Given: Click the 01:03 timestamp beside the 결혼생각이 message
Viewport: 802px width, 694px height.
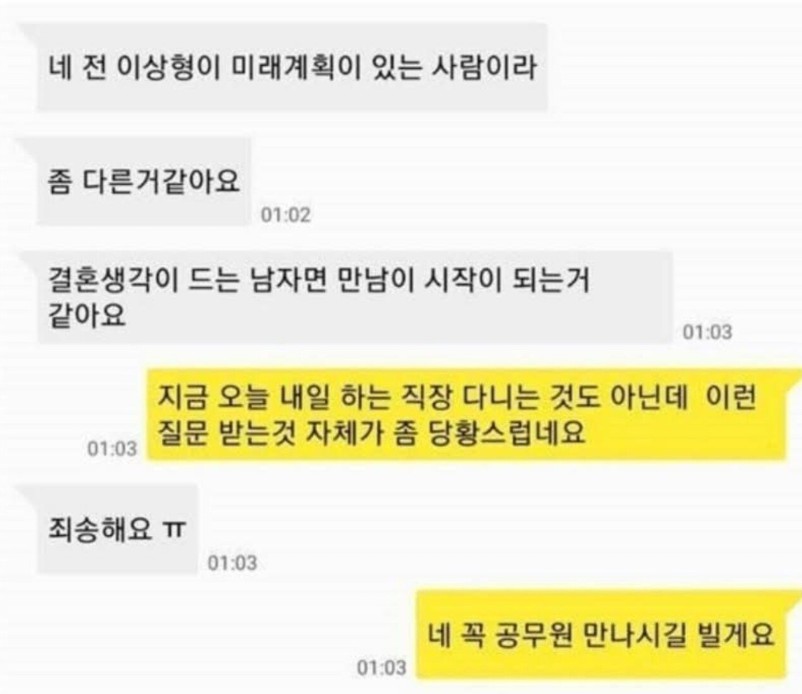Looking at the screenshot, I should pos(707,332).
